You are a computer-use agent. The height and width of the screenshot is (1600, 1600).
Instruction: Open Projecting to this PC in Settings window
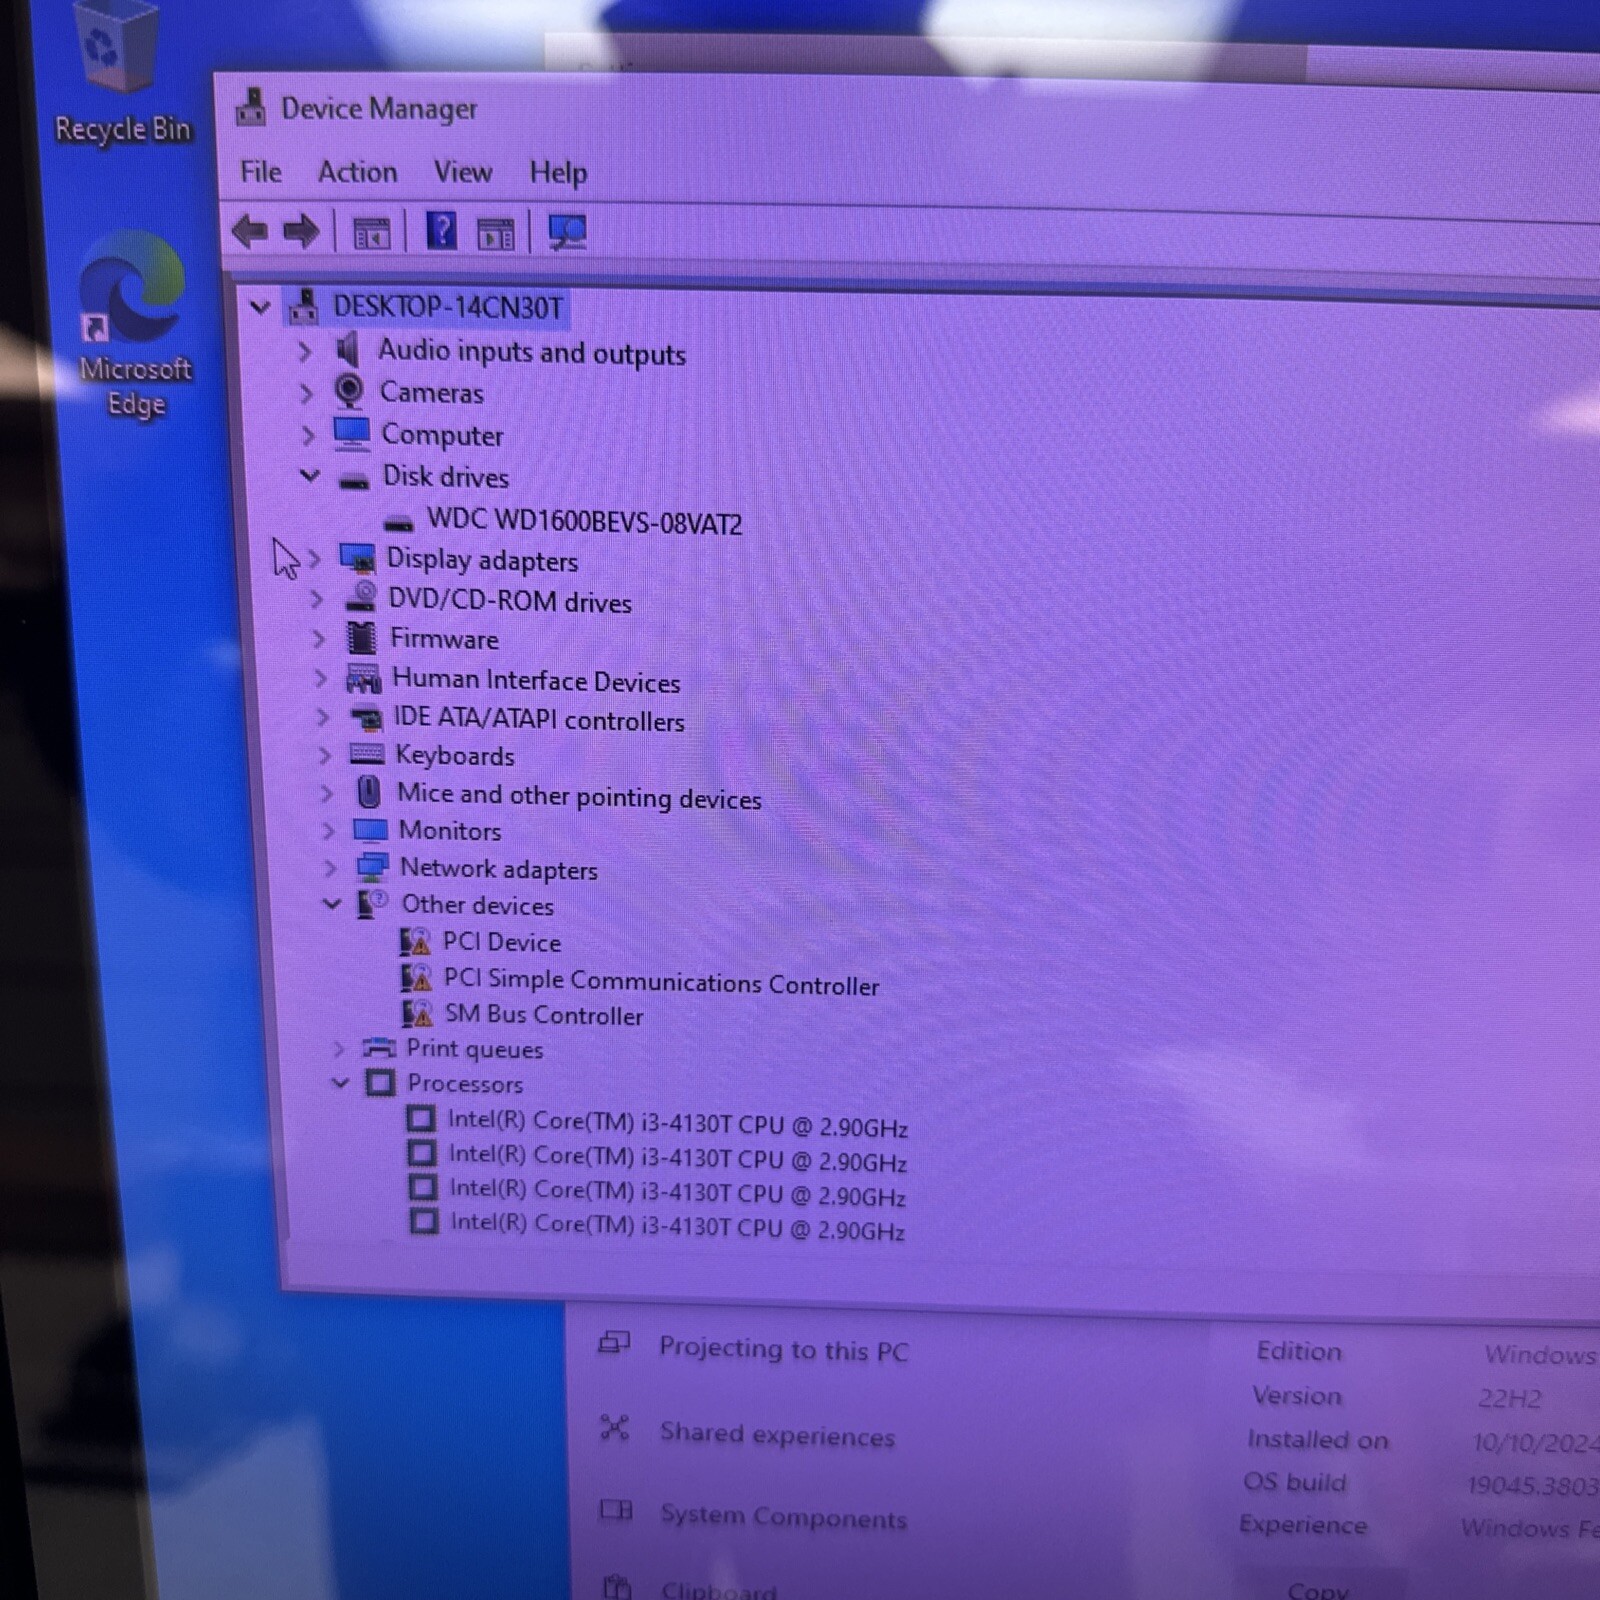(x=754, y=1348)
